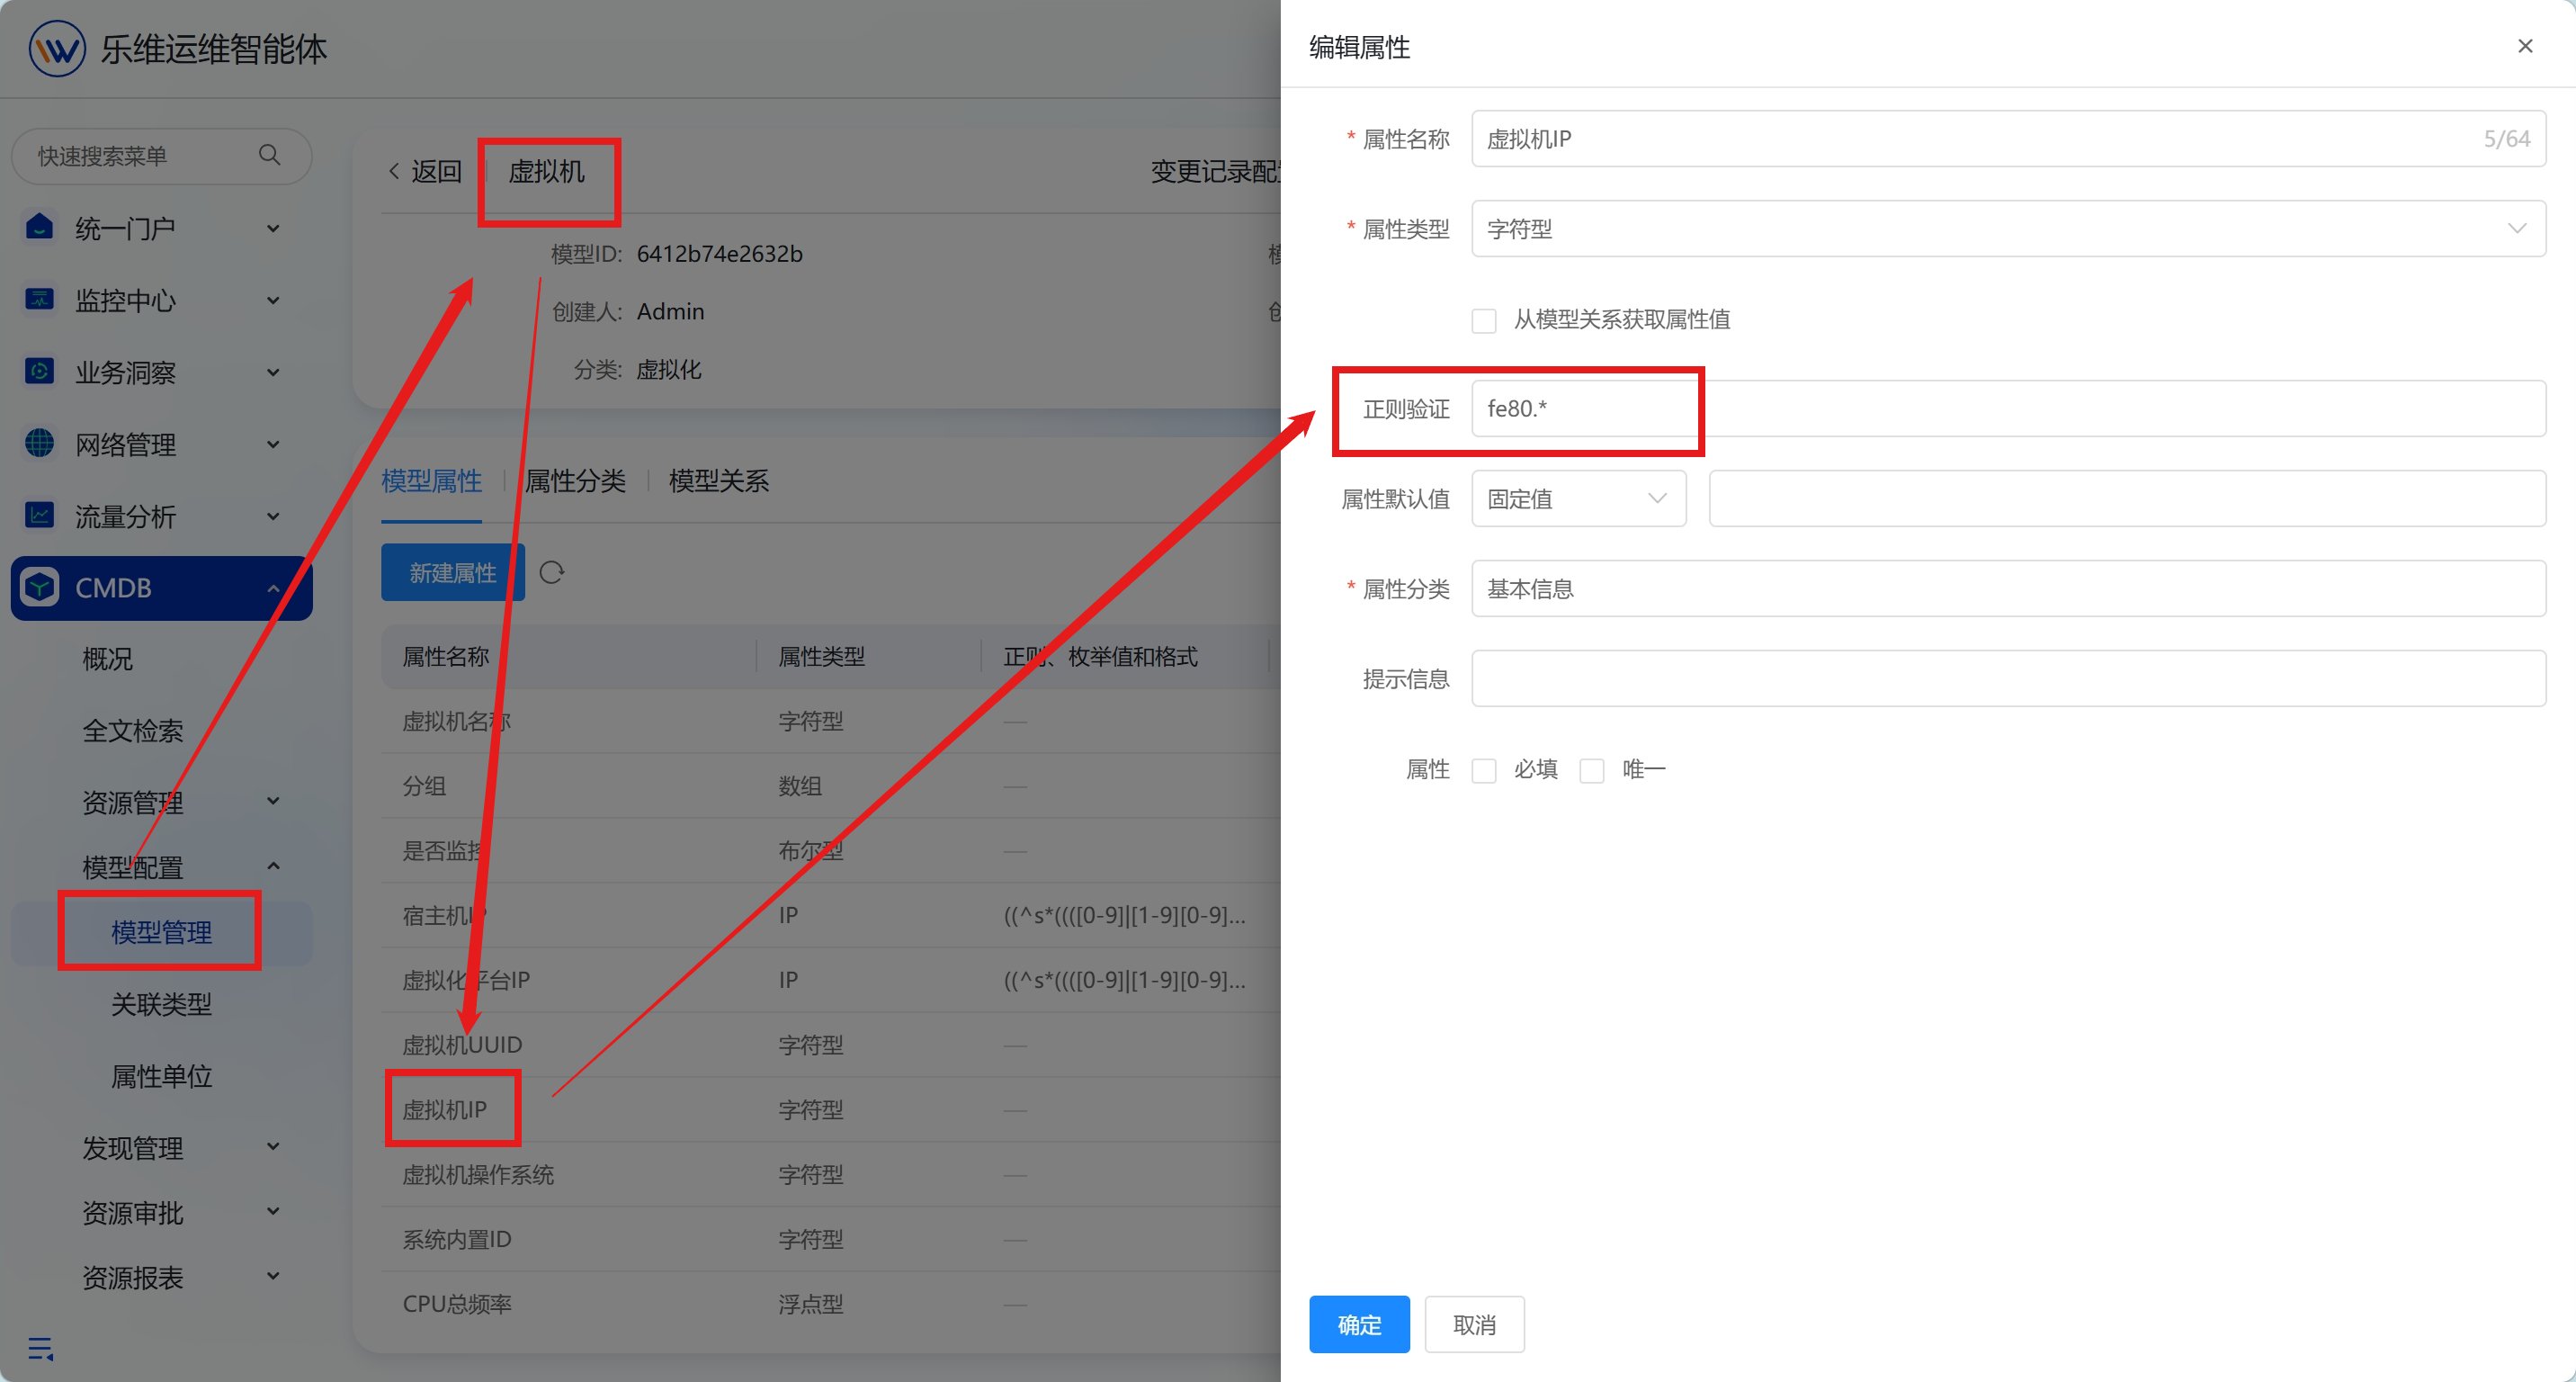The height and width of the screenshot is (1382, 2576).
Task: Switch to 属性分类 tab
Action: tap(575, 481)
